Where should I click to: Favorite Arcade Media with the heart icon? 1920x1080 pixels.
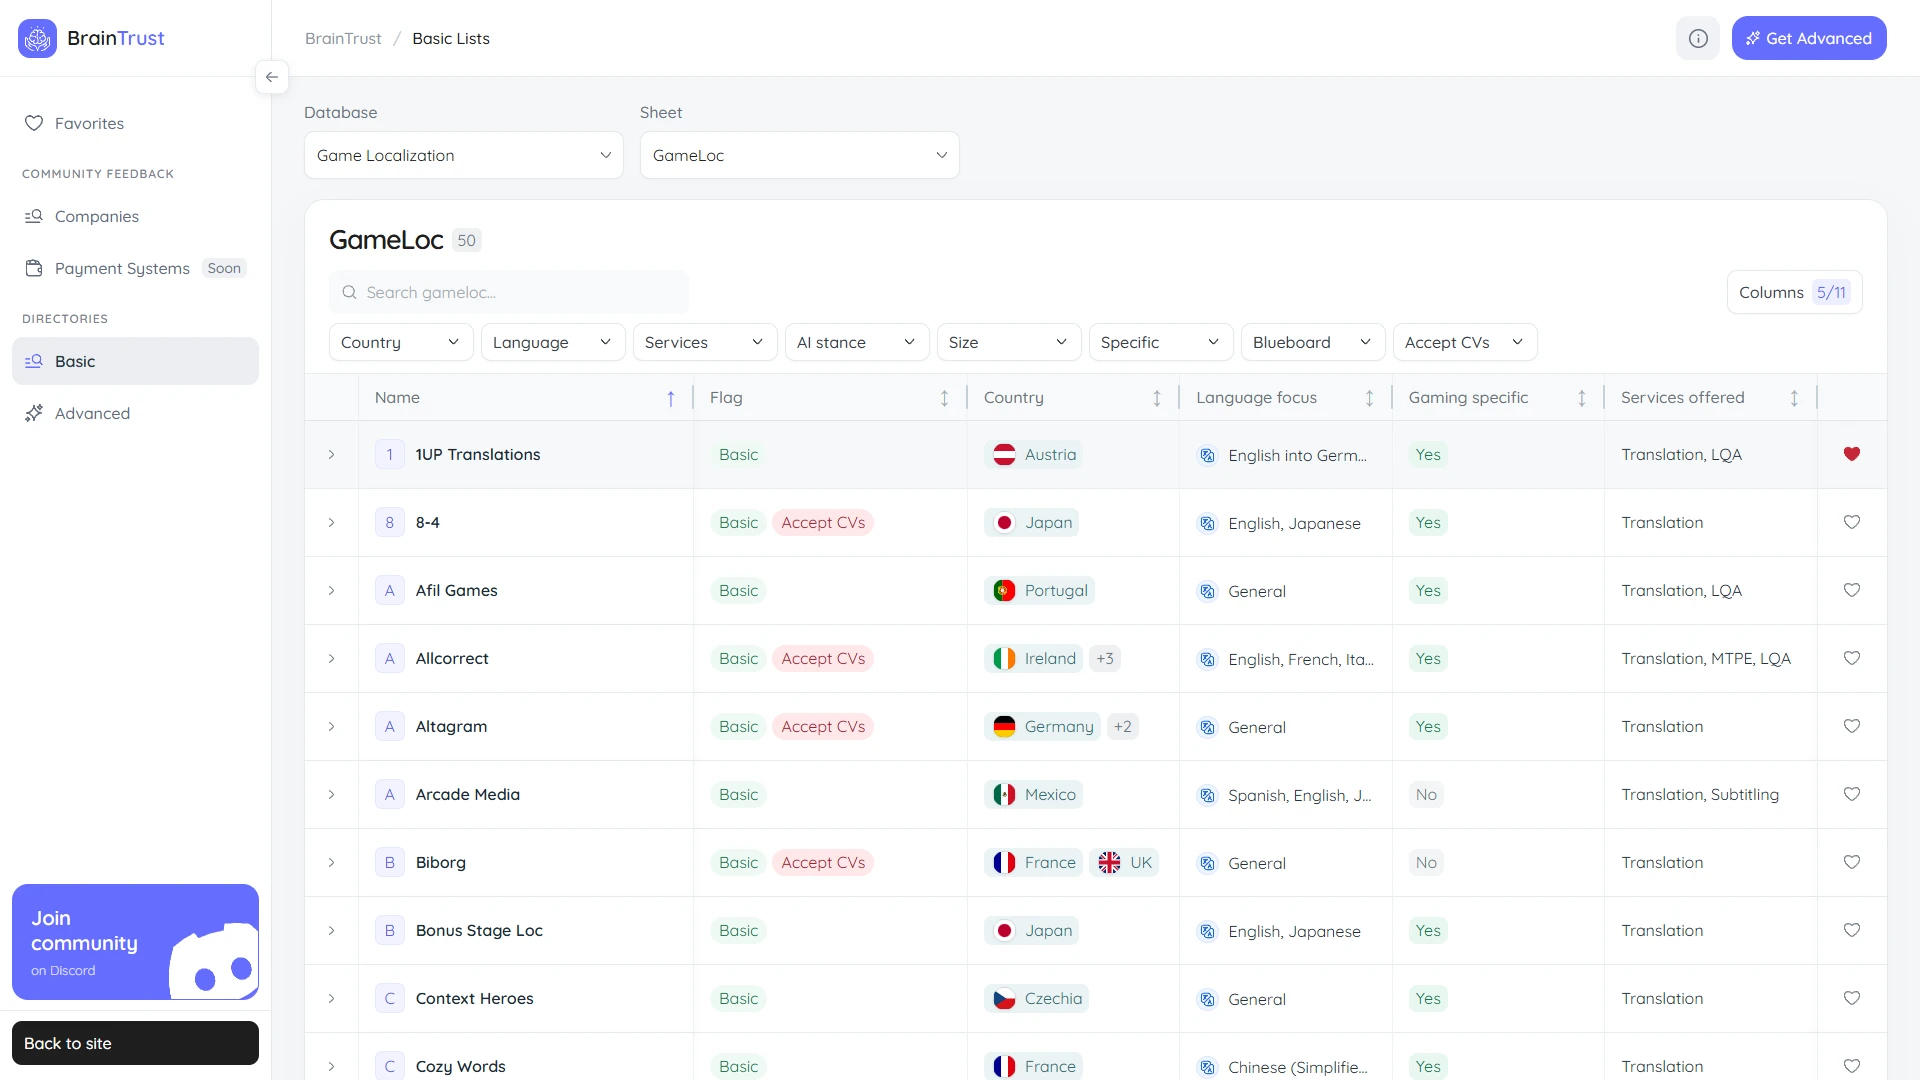1852,794
